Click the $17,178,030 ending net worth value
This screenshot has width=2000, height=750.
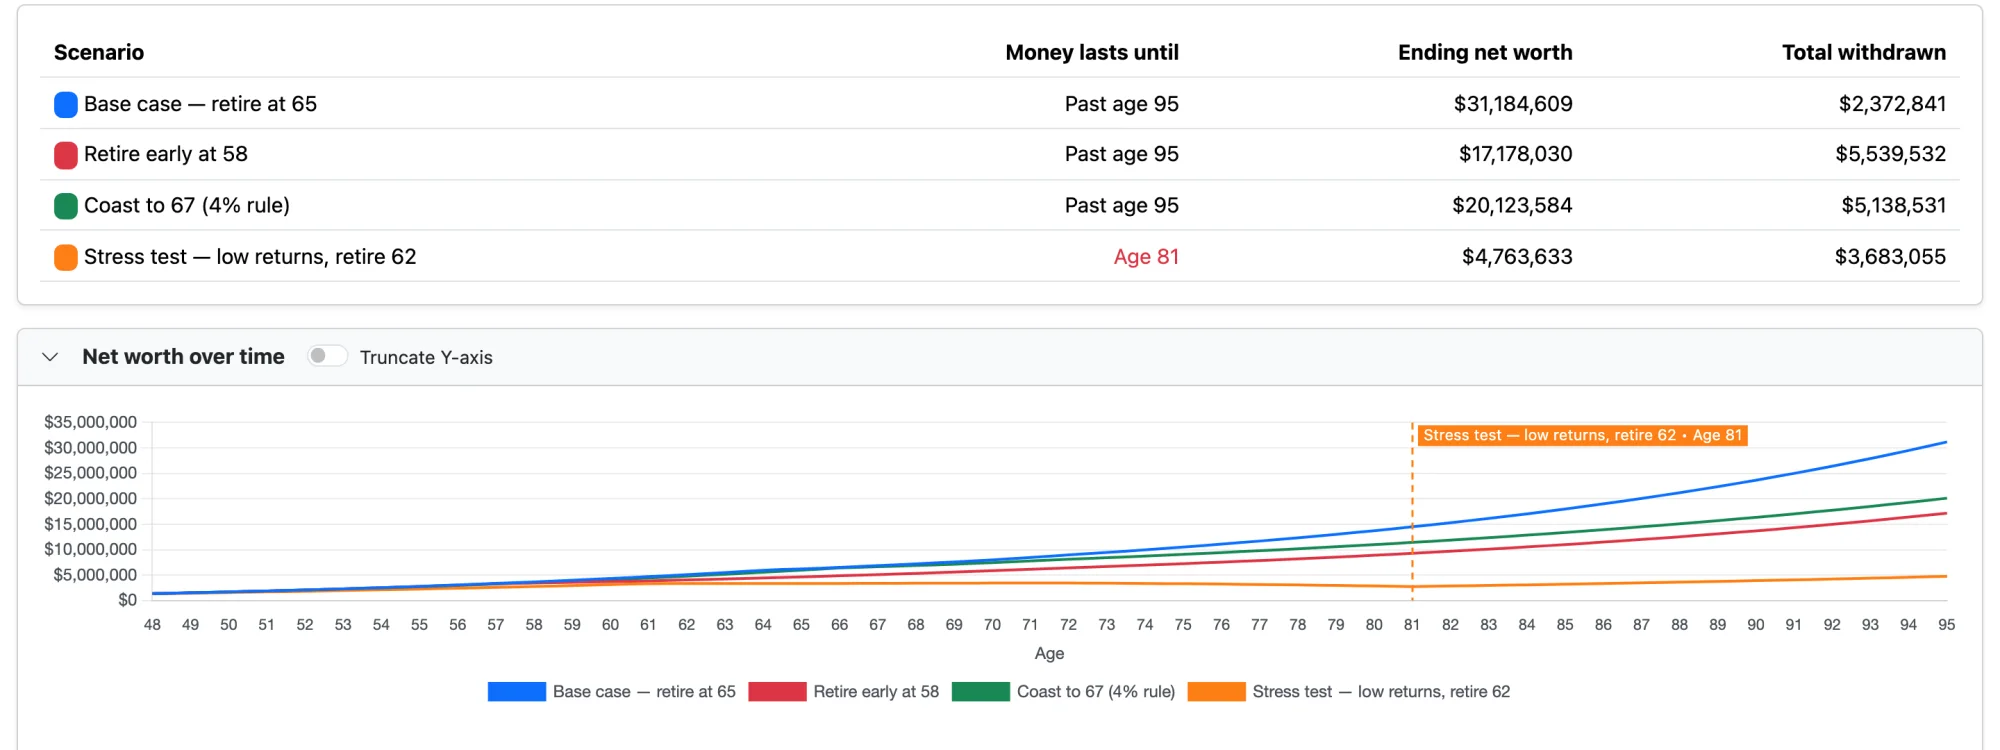(1515, 154)
